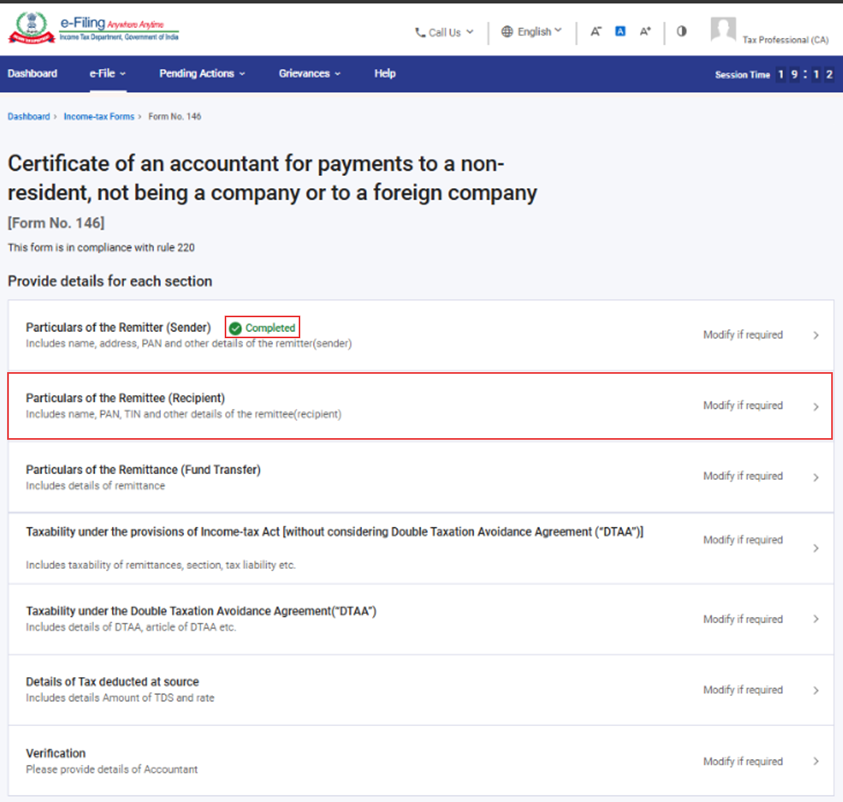Open the user profile avatar
Image resolution: width=843 pixels, height=802 pixels.
click(723, 30)
